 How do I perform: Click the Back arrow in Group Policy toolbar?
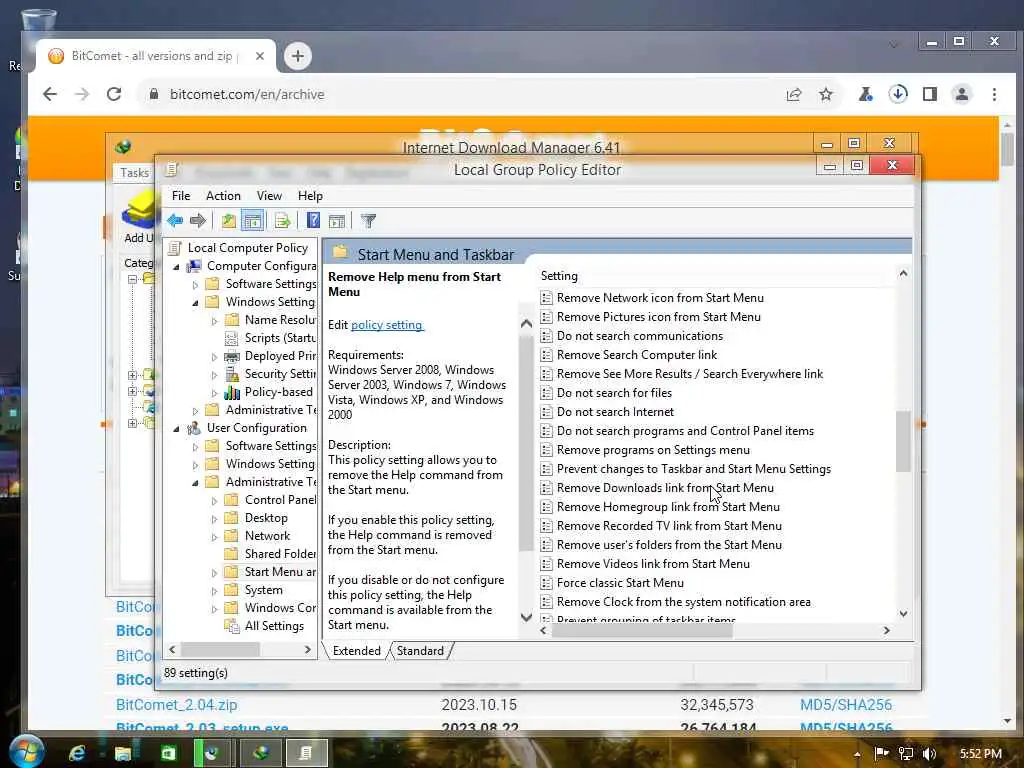pos(175,221)
